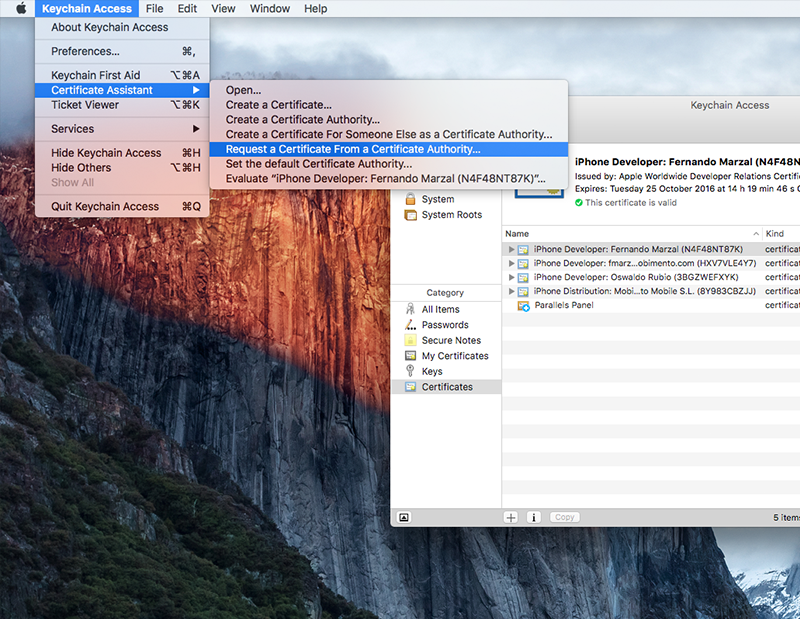This screenshot has height=619, width=800.
Task: Click the Oswaldo Rubio certificate icon
Action: pyautogui.click(x=523, y=278)
